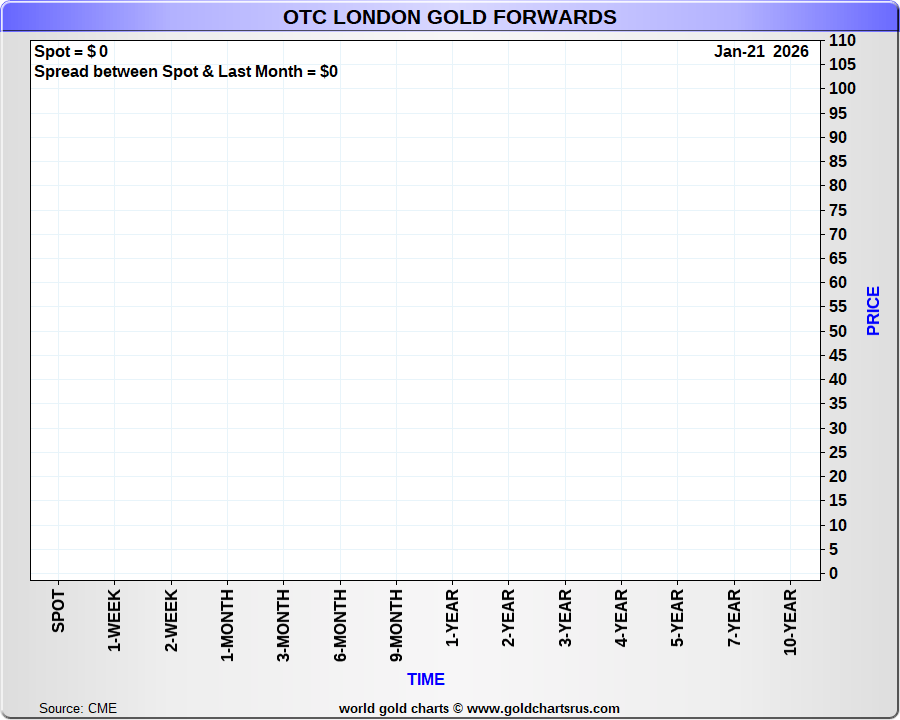Click the Source: CME attribution text
The image size is (900, 720).
tap(78, 708)
